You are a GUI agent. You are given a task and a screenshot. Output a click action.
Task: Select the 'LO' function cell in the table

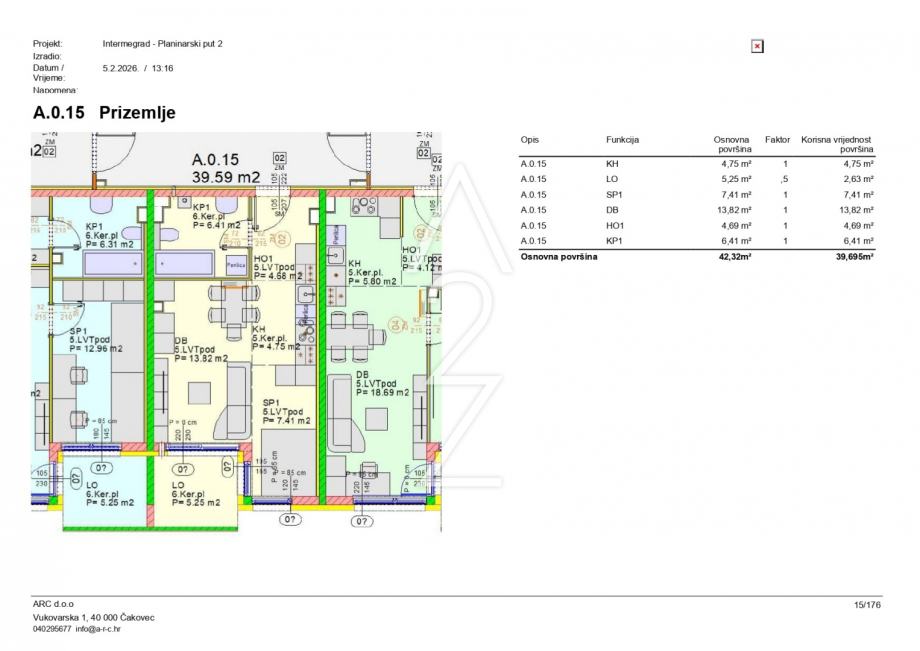click(612, 179)
